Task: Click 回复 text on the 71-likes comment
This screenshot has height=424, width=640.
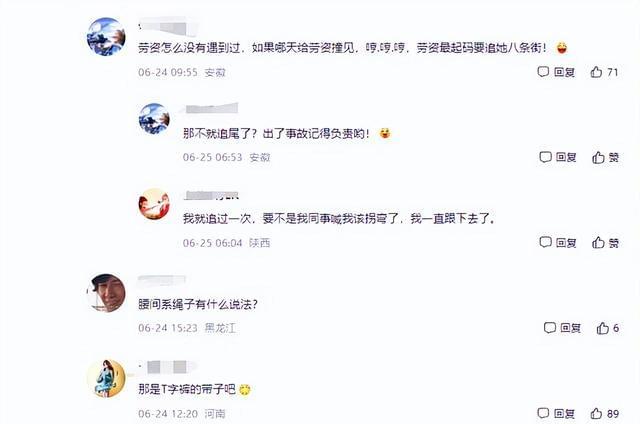Action: (564, 72)
